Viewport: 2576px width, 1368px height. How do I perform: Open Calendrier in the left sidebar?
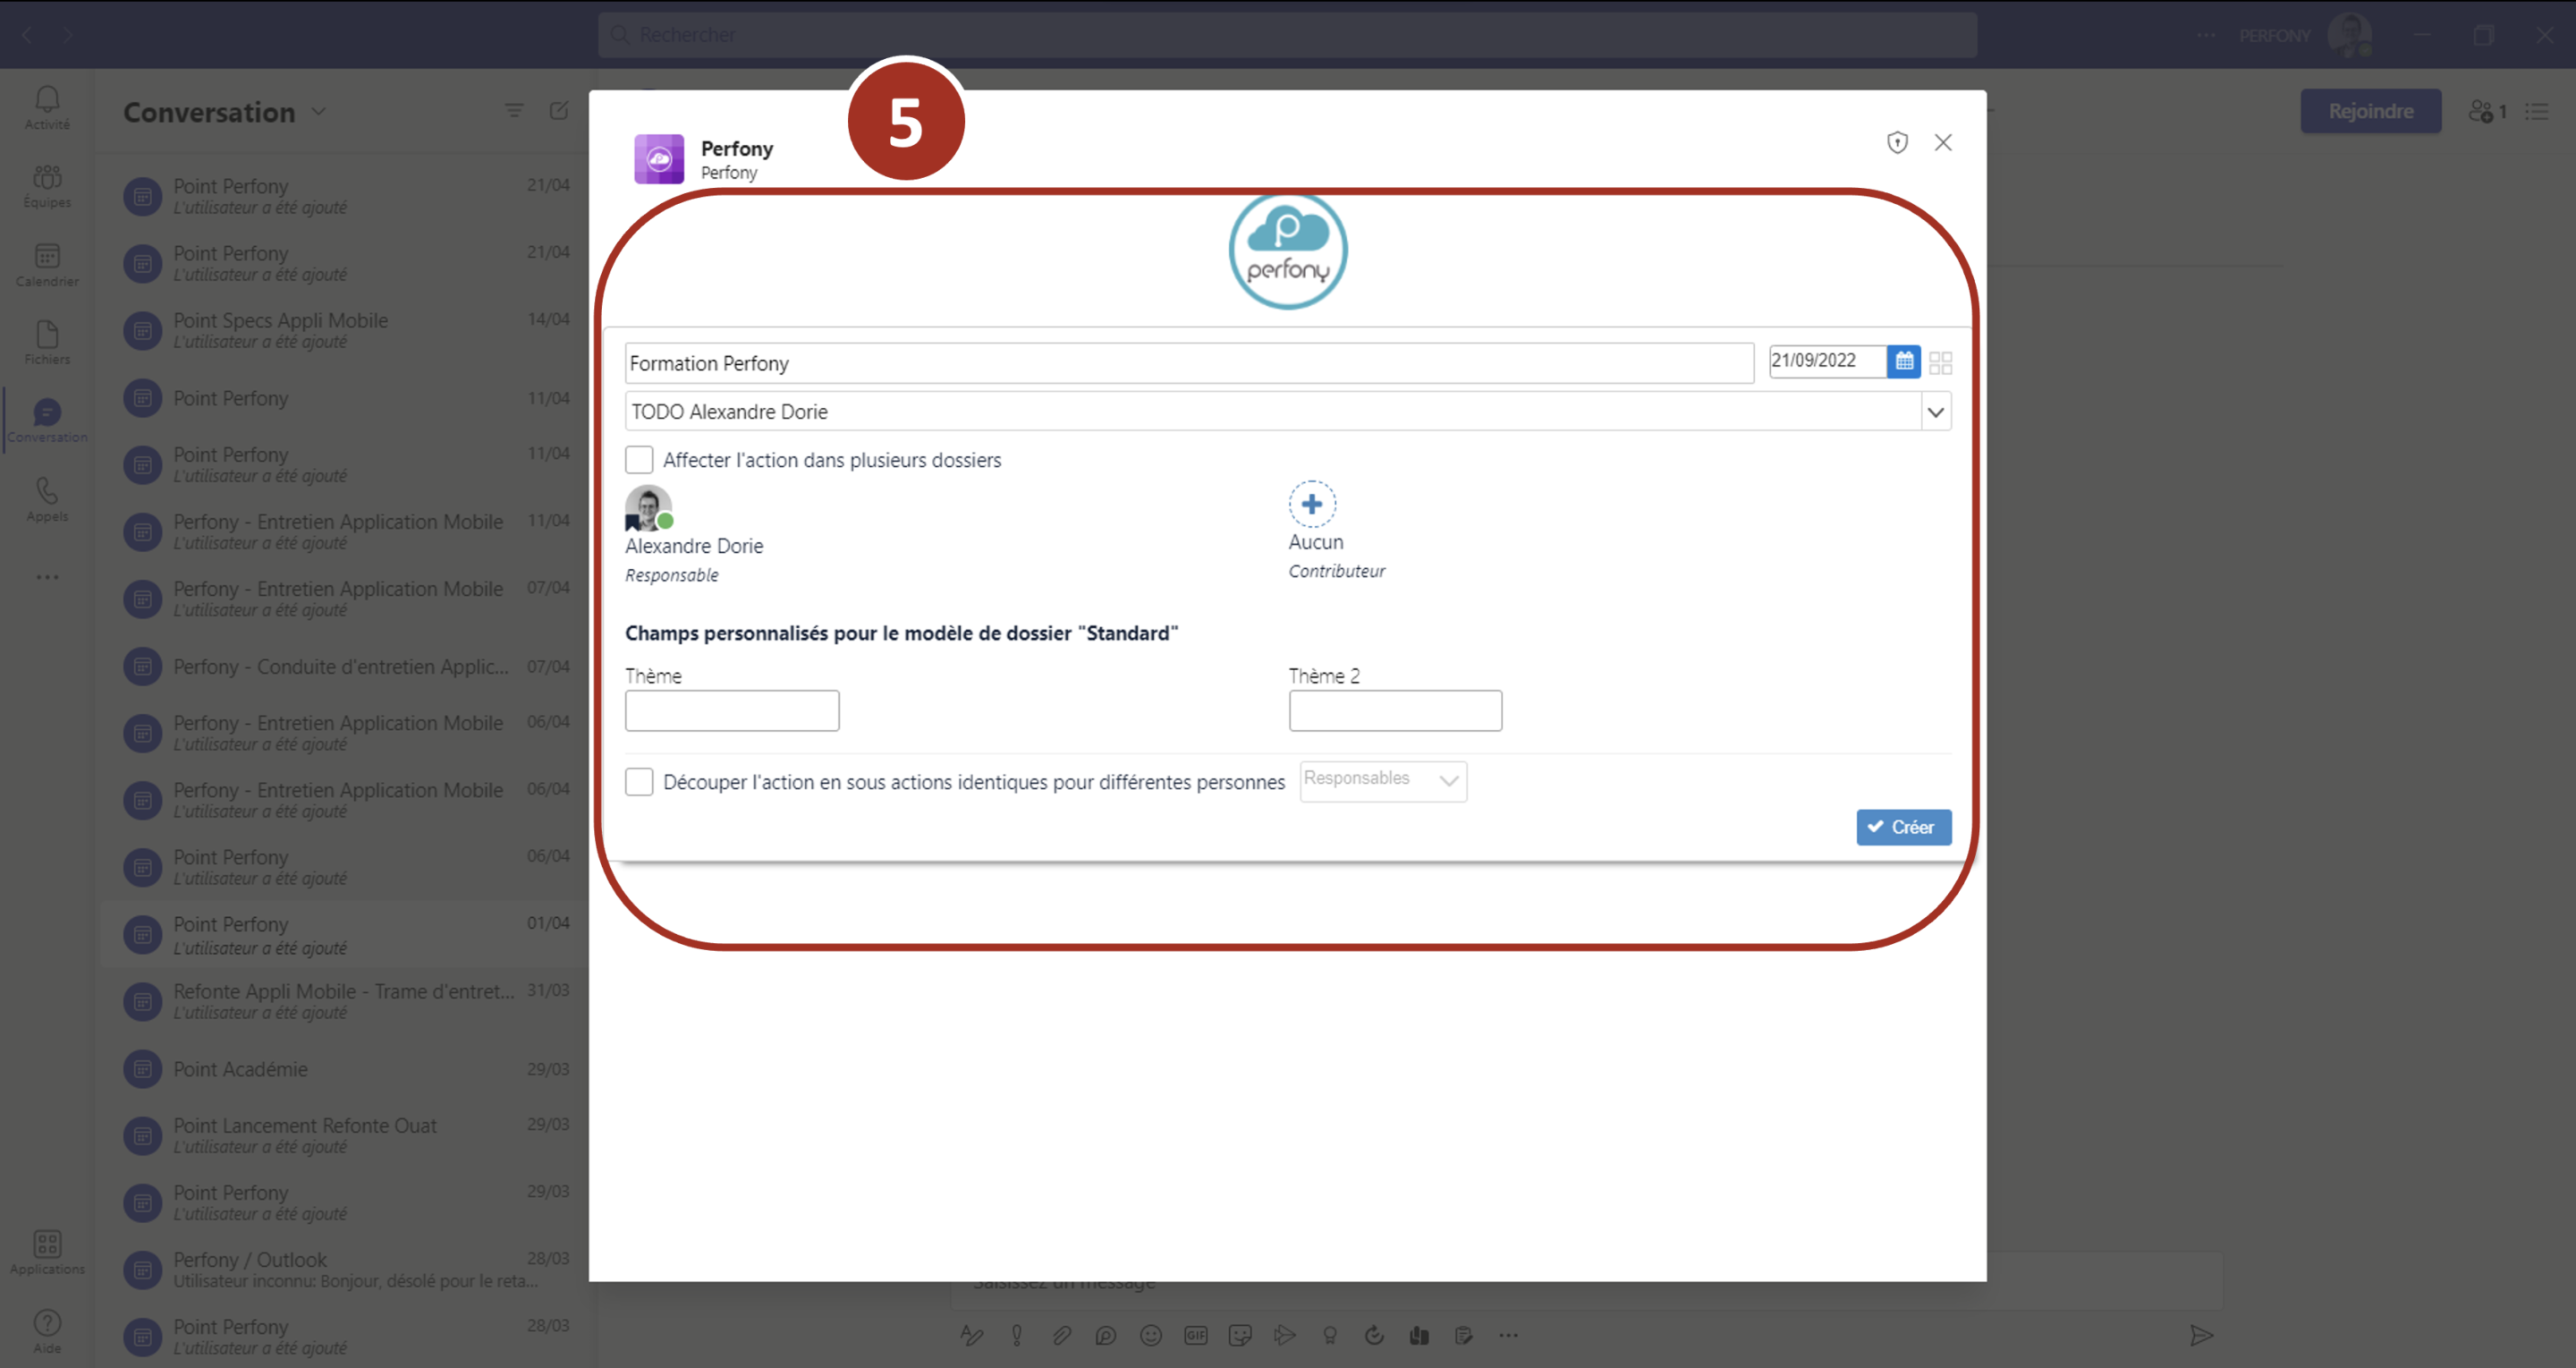coord(47,264)
